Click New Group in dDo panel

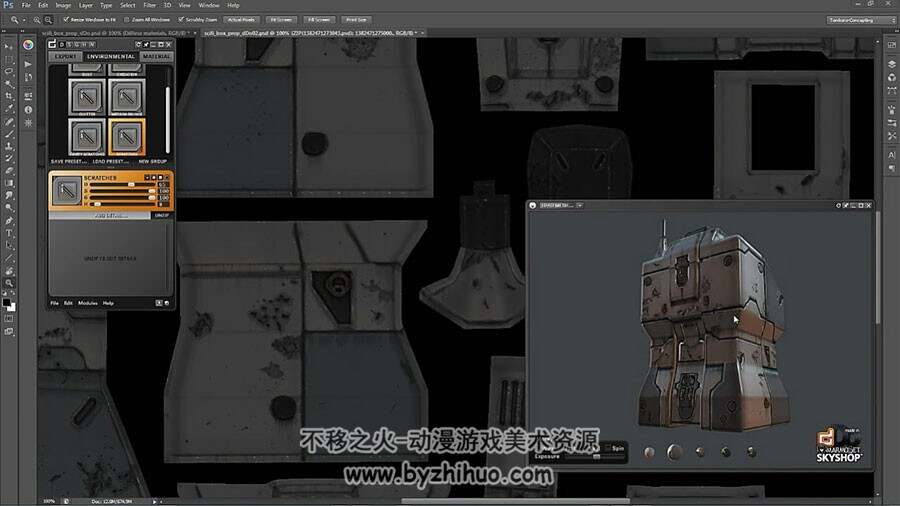[152, 162]
